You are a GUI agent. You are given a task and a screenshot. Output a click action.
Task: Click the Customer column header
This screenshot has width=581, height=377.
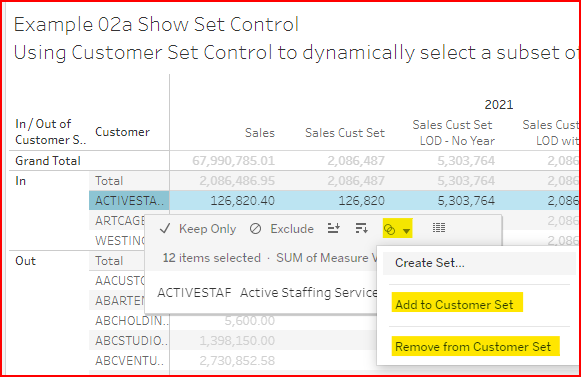point(122,132)
